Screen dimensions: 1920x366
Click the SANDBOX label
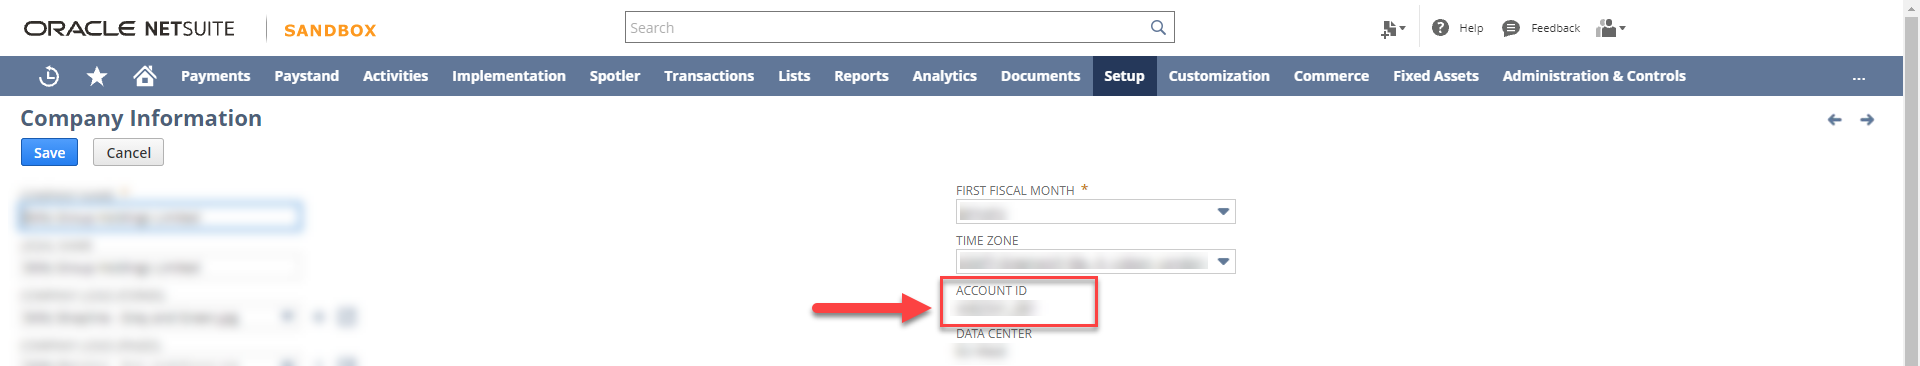330,30
